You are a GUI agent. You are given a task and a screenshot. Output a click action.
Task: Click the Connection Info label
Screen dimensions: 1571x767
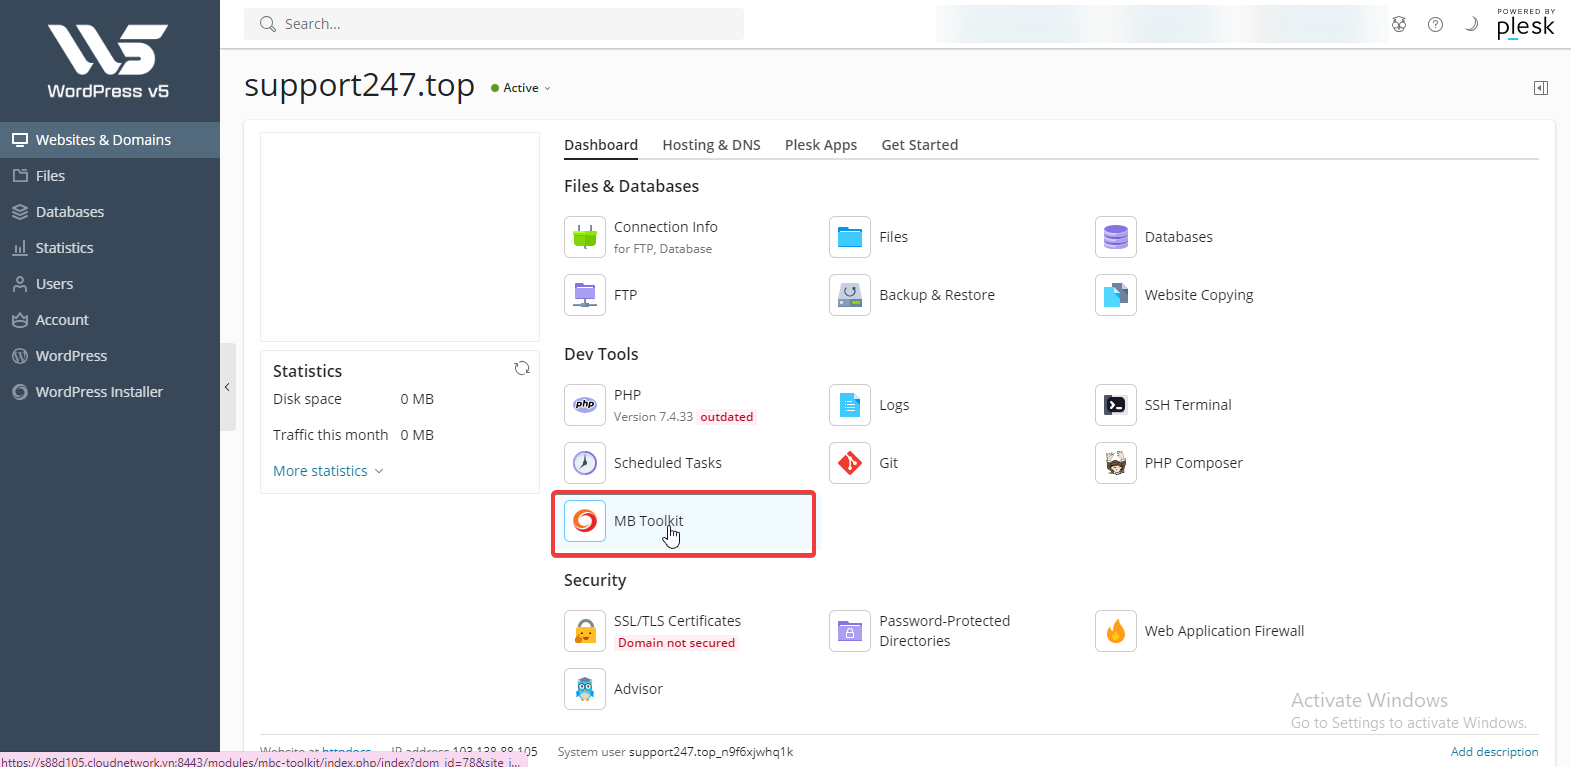click(x=666, y=227)
